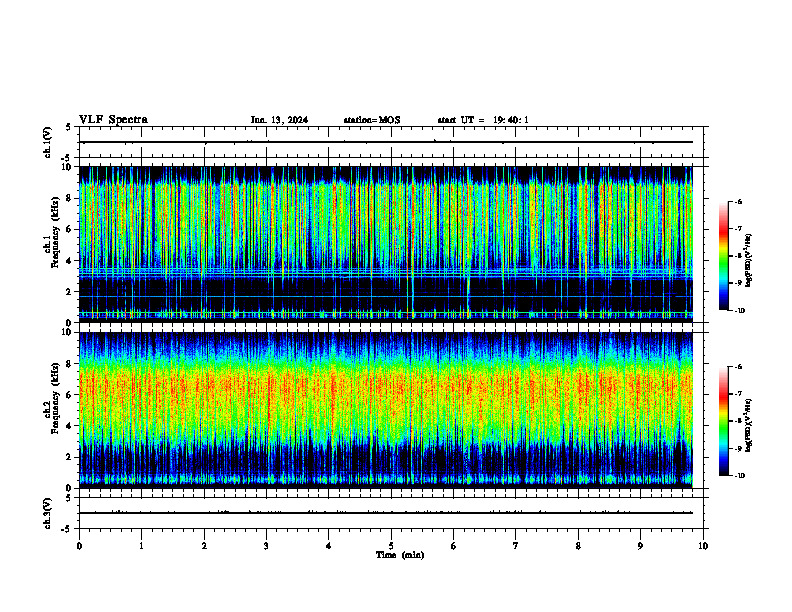792x612 pixels.
Task: Click the time axis tick label "5"
Action: coord(391,546)
